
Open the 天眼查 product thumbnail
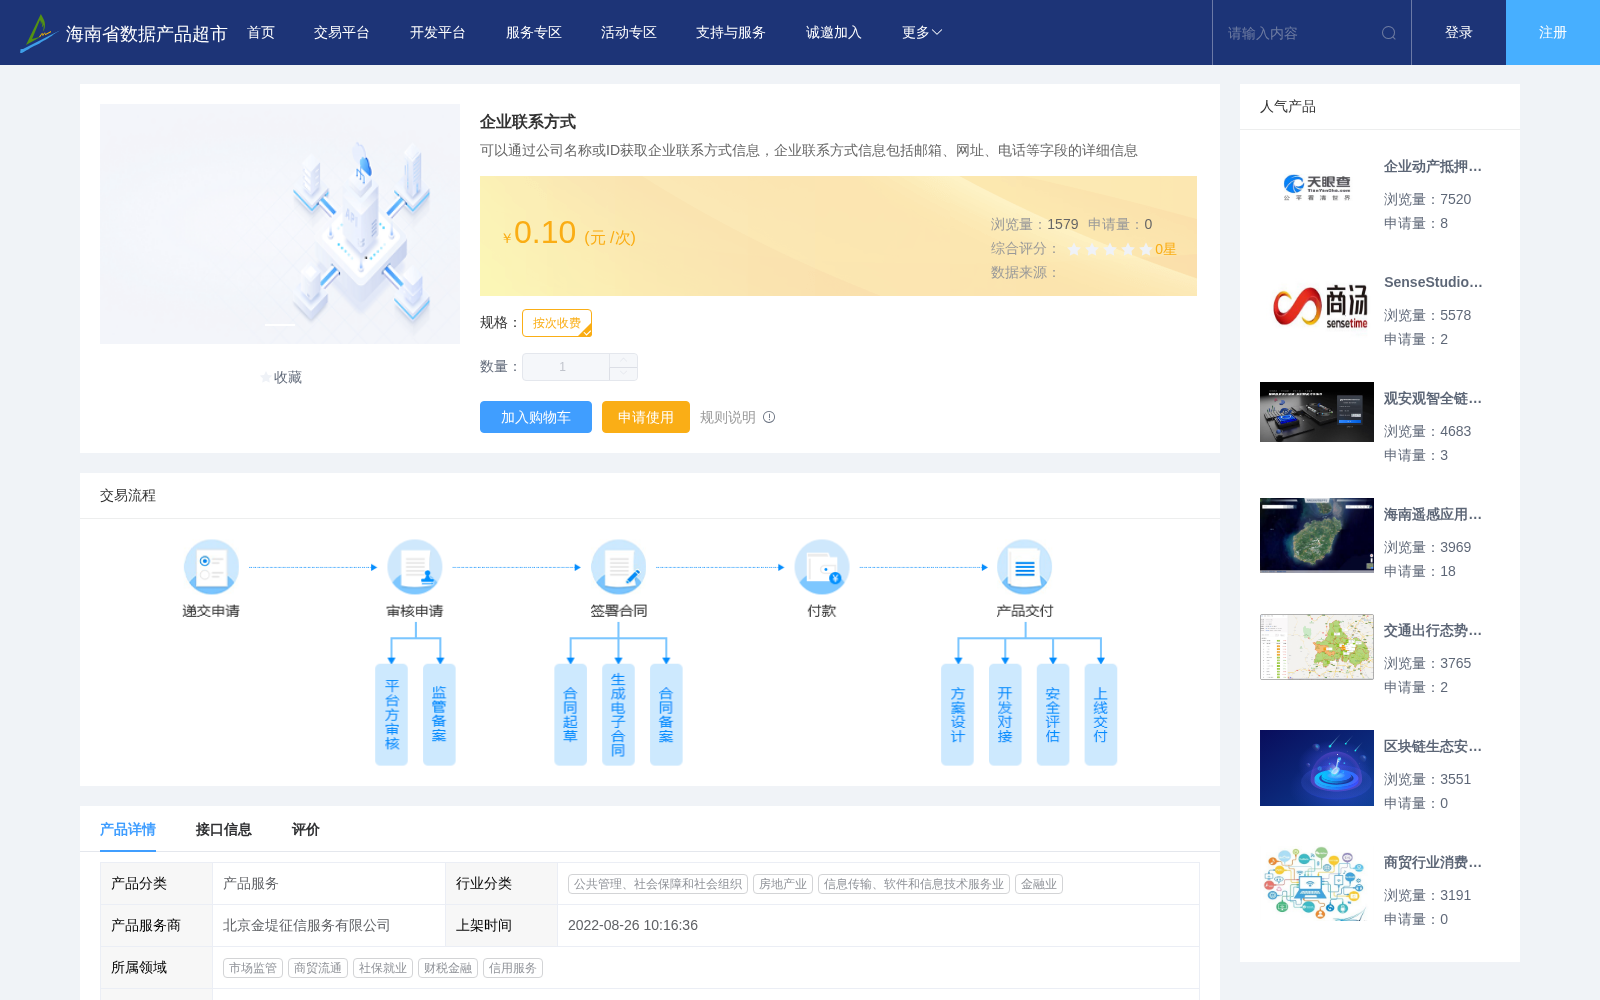(1317, 188)
